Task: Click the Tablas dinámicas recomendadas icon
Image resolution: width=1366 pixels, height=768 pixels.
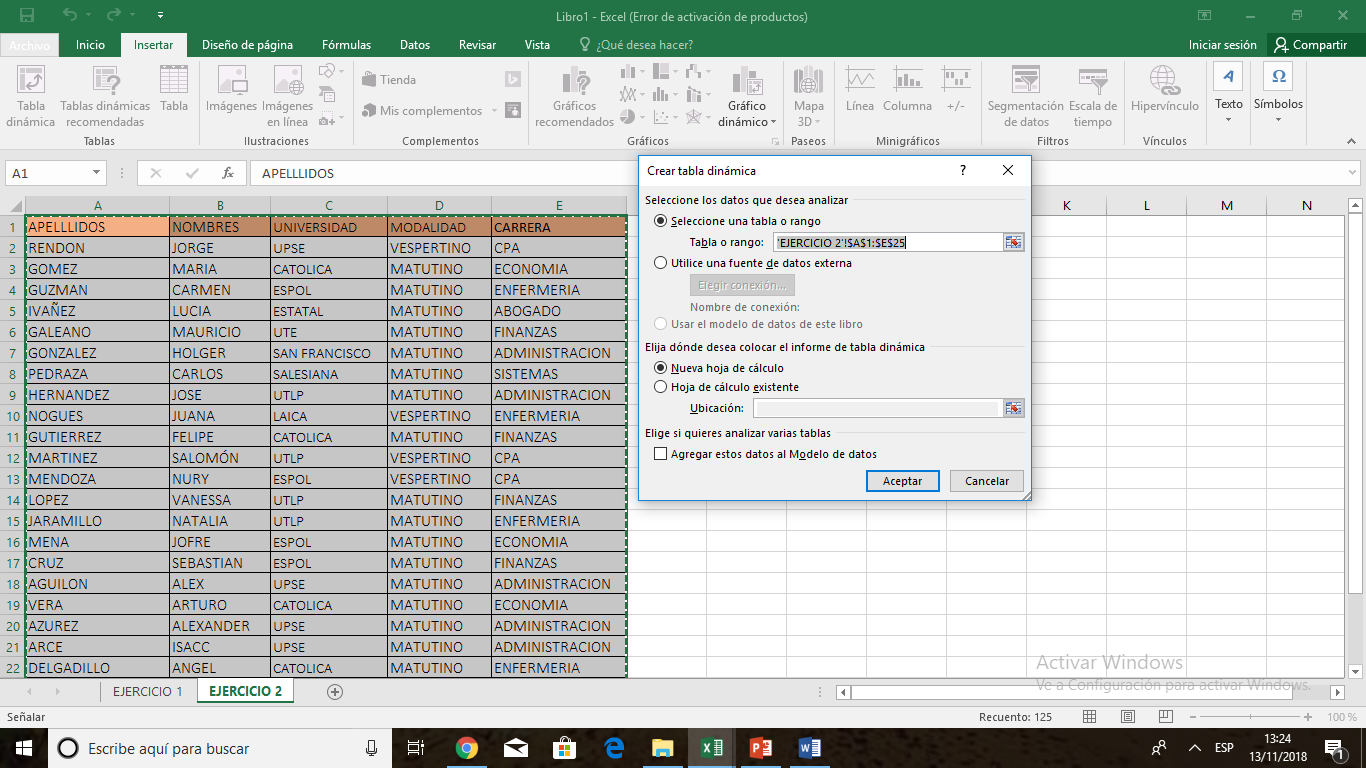Action: point(105,96)
